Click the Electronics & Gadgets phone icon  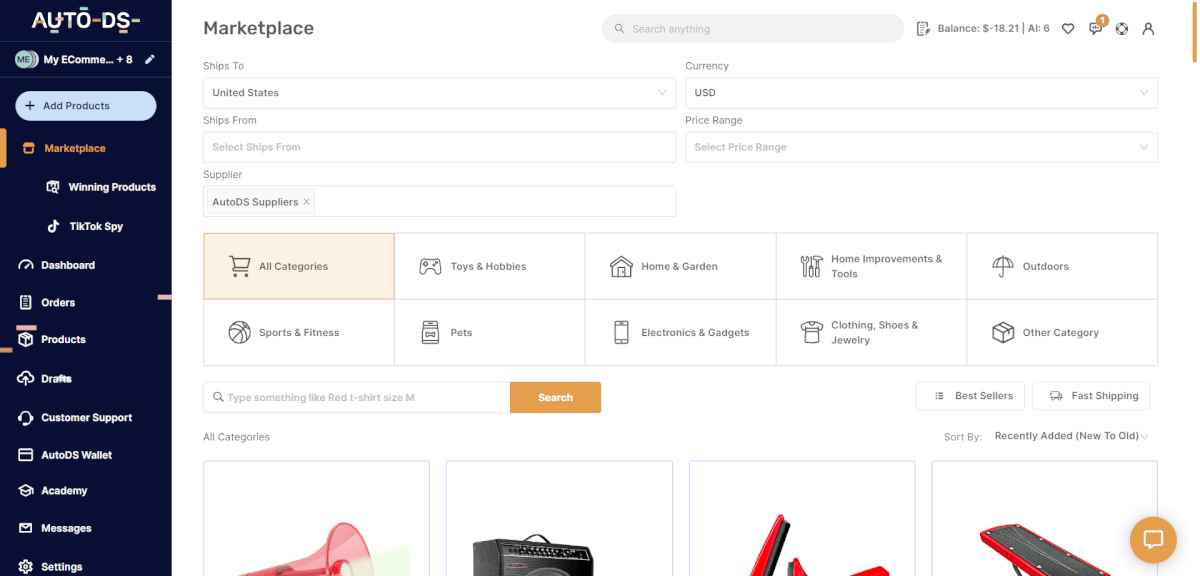coord(621,333)
